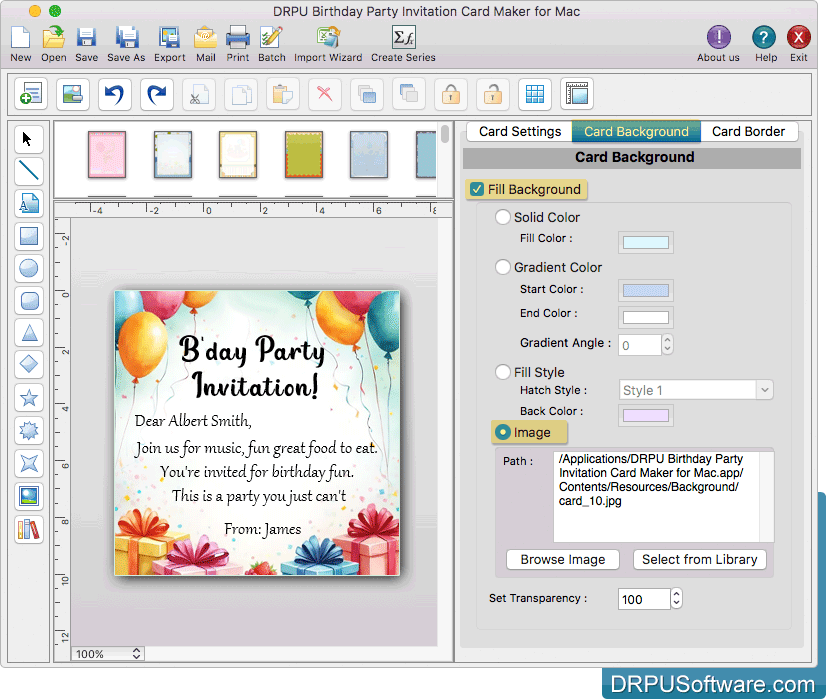
Task: Open the Card Settings tab
Action: click(x=518, y=131)
